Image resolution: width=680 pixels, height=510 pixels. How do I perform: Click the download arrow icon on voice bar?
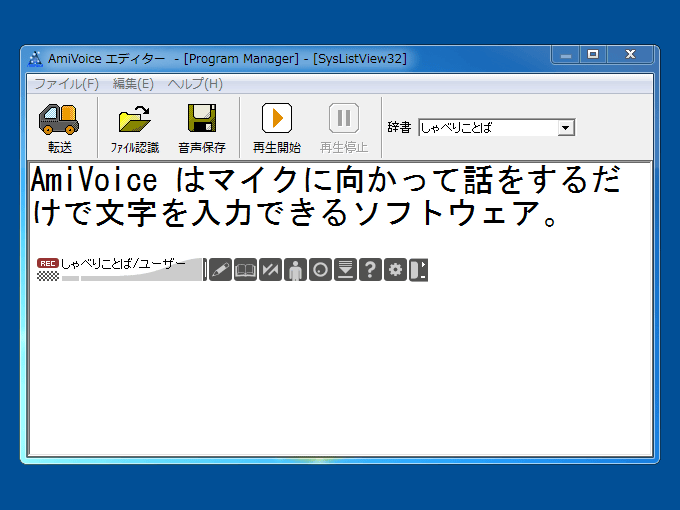[x=346, y=270]
